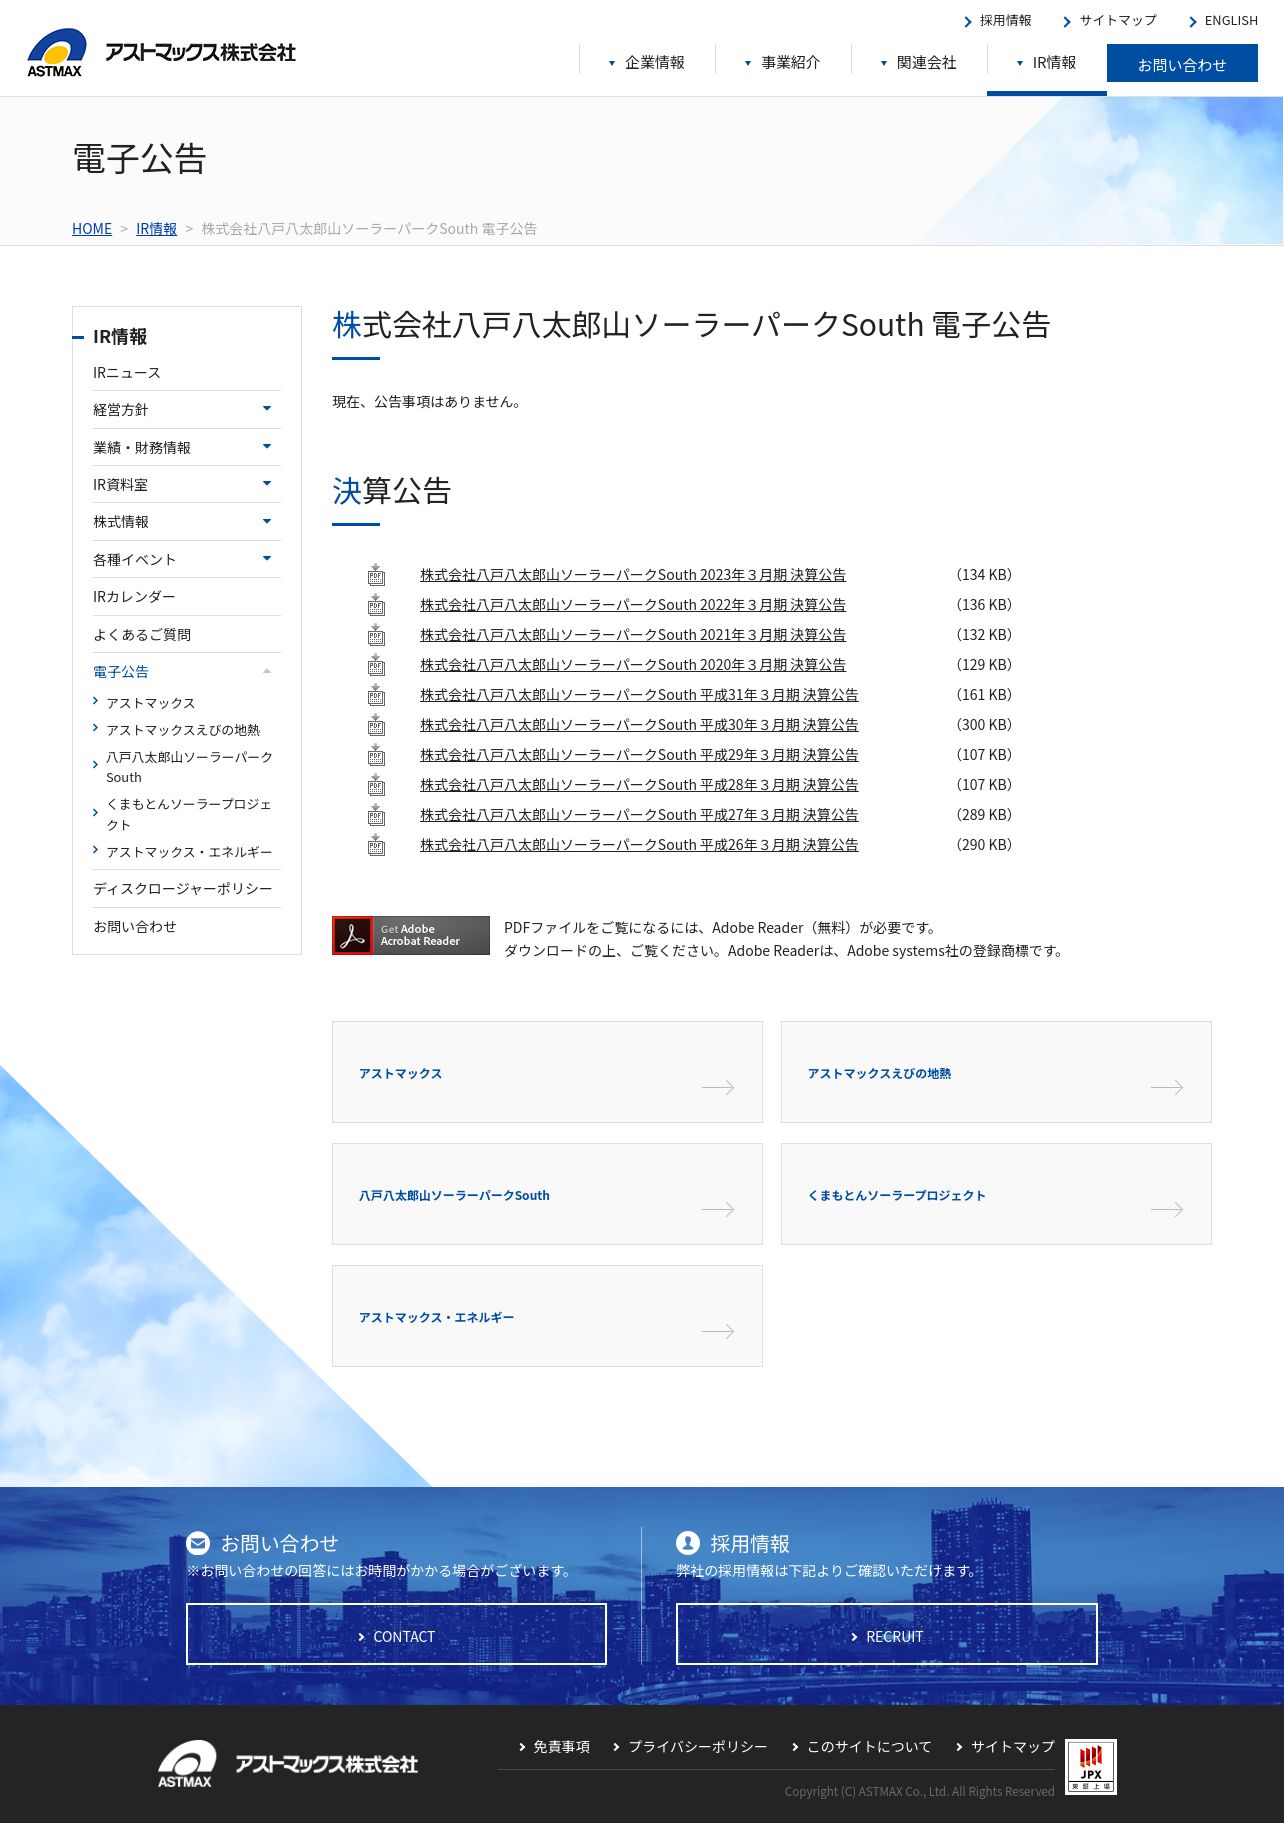1284x1823 pixels.
Task: Click the RECRUIT button
Action: tap(887, 1634)
